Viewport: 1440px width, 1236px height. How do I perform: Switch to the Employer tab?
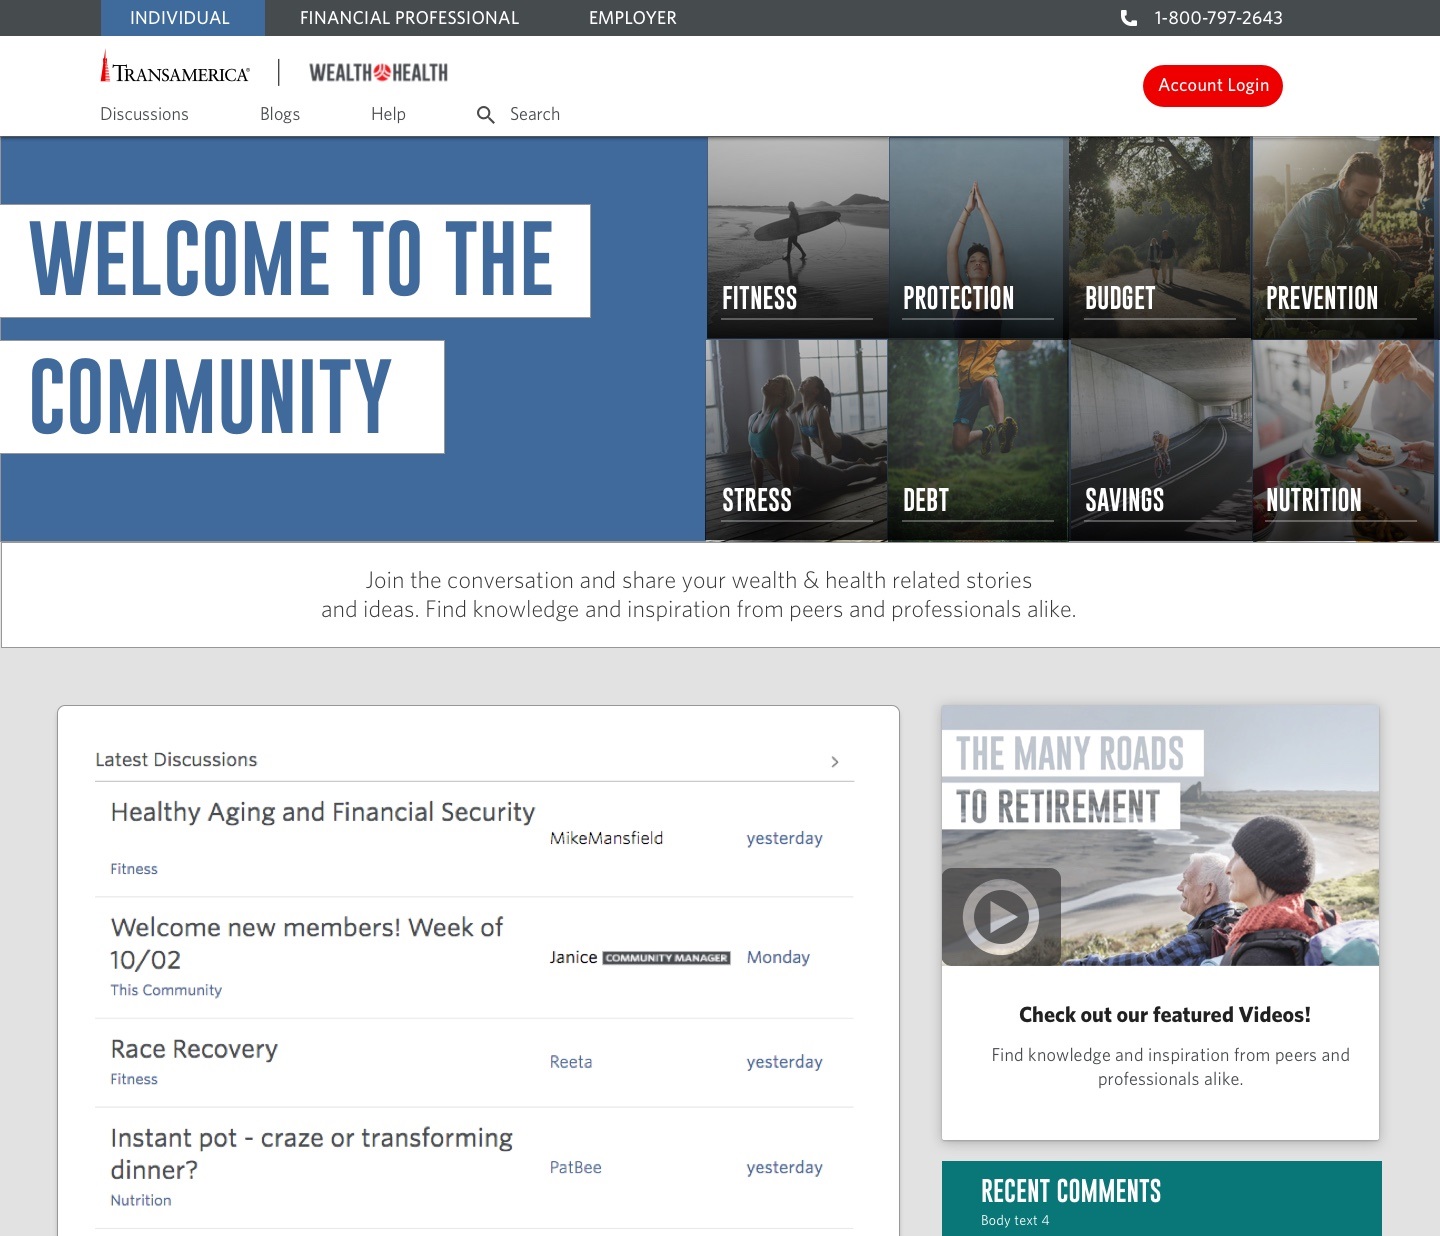632,18
